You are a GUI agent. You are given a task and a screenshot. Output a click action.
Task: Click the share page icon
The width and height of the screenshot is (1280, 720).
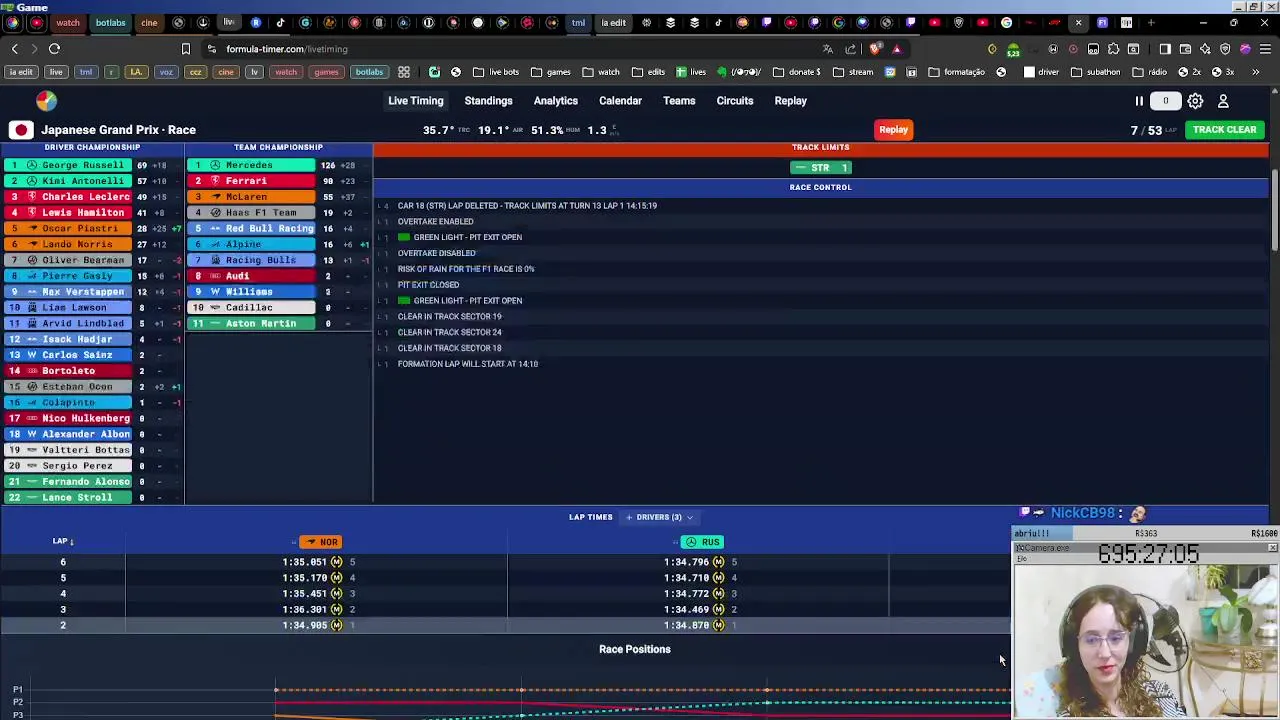851,49
